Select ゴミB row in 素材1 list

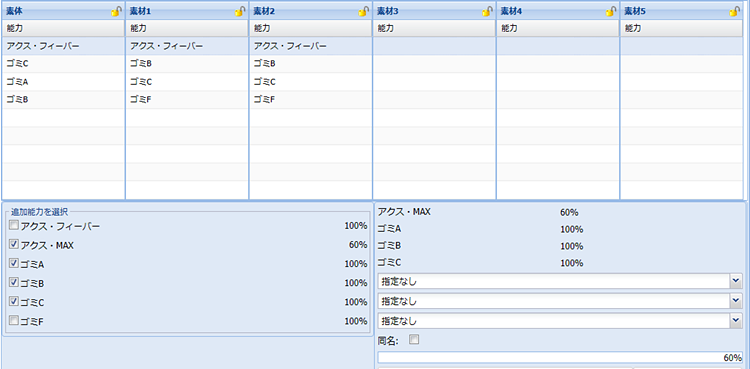click(187, 64)
